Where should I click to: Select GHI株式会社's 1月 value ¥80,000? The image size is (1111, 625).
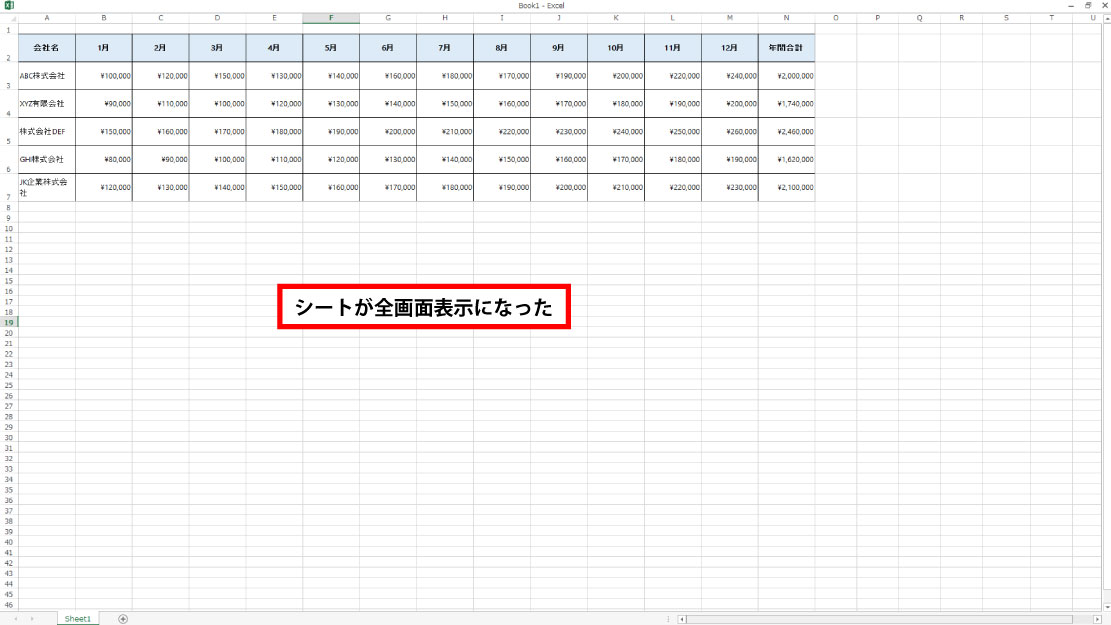[x=103, y=159]
